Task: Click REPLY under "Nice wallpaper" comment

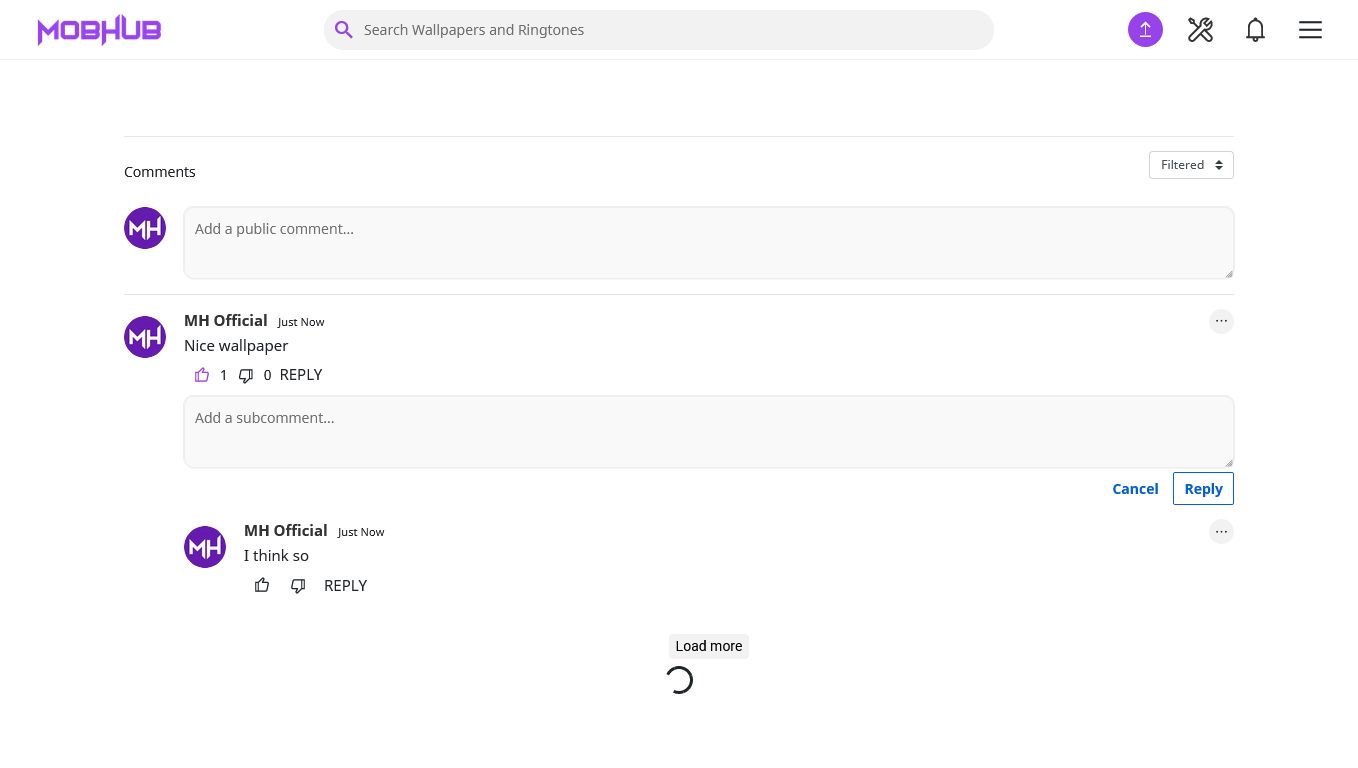Action: (301, 375)
